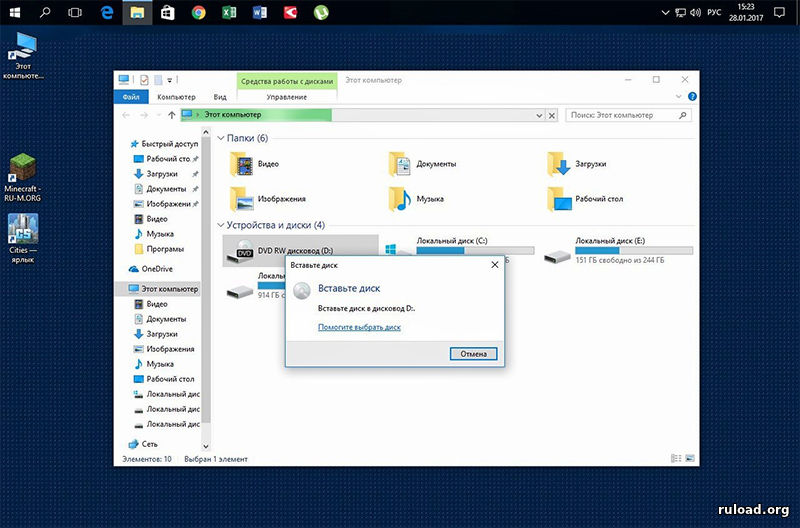Click the volume speaker tray icon

coord(695,13)
